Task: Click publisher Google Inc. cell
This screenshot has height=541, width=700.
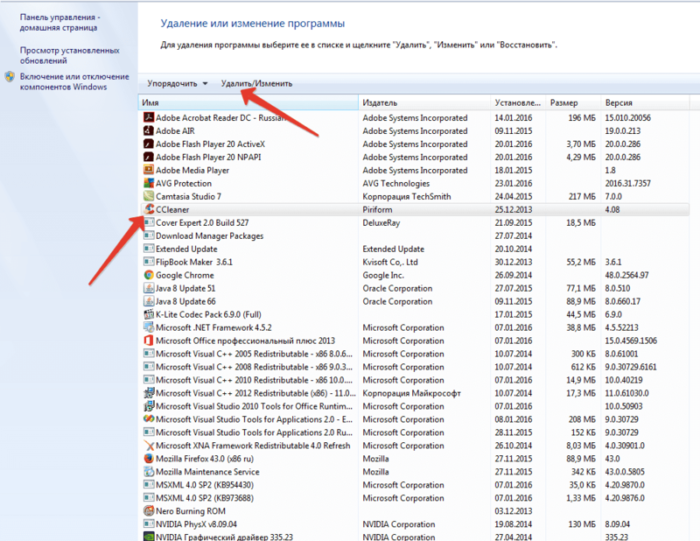Action: pos(383,275)
